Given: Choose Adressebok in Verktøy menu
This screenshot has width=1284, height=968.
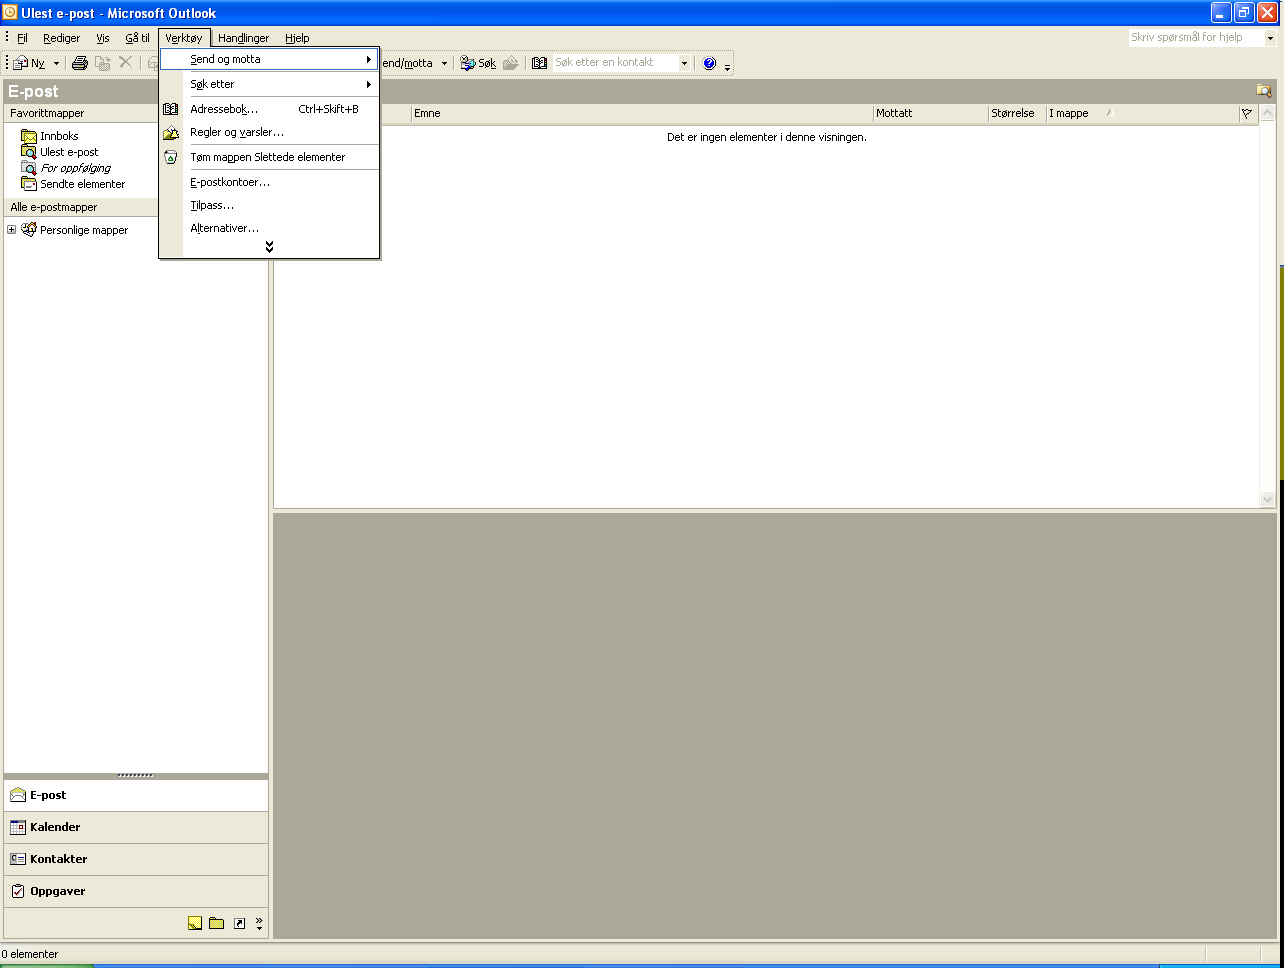Looking at the screenshot, I should [x=269, y=109].
